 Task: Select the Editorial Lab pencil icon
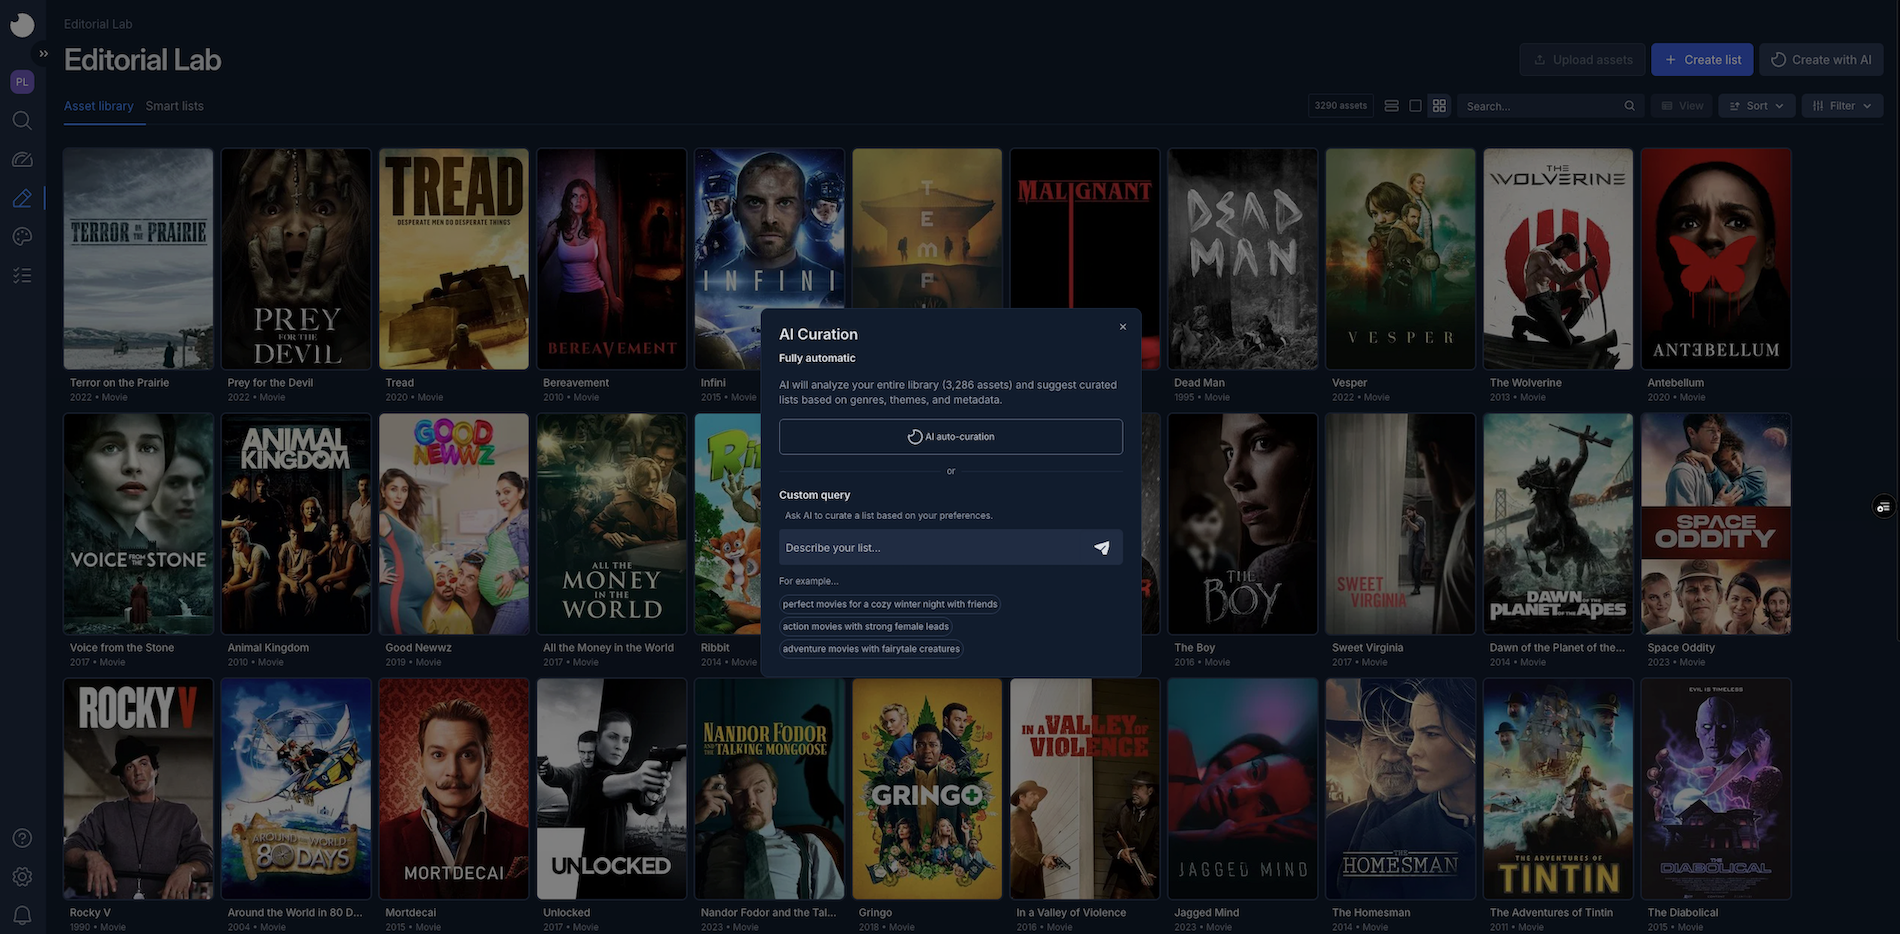click(x=22, y=198)
